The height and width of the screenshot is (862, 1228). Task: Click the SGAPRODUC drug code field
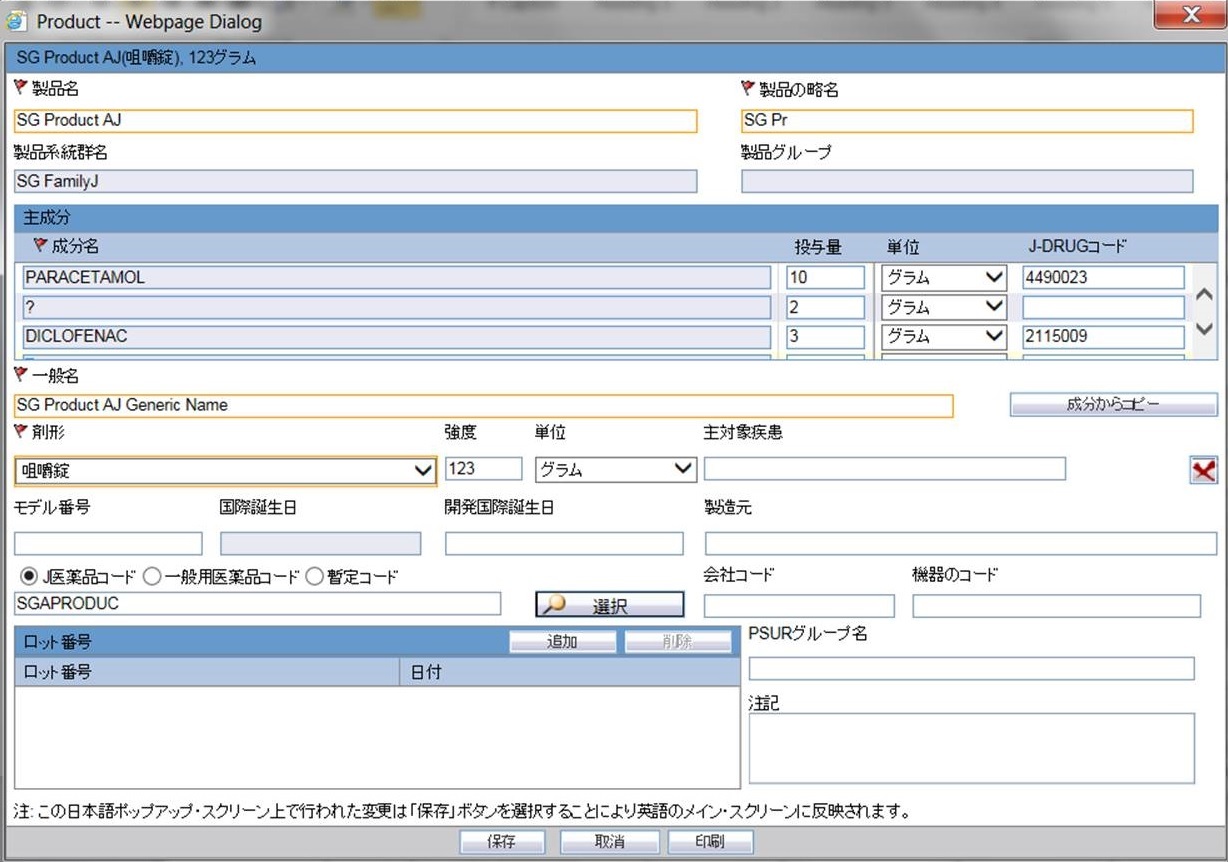257,603
